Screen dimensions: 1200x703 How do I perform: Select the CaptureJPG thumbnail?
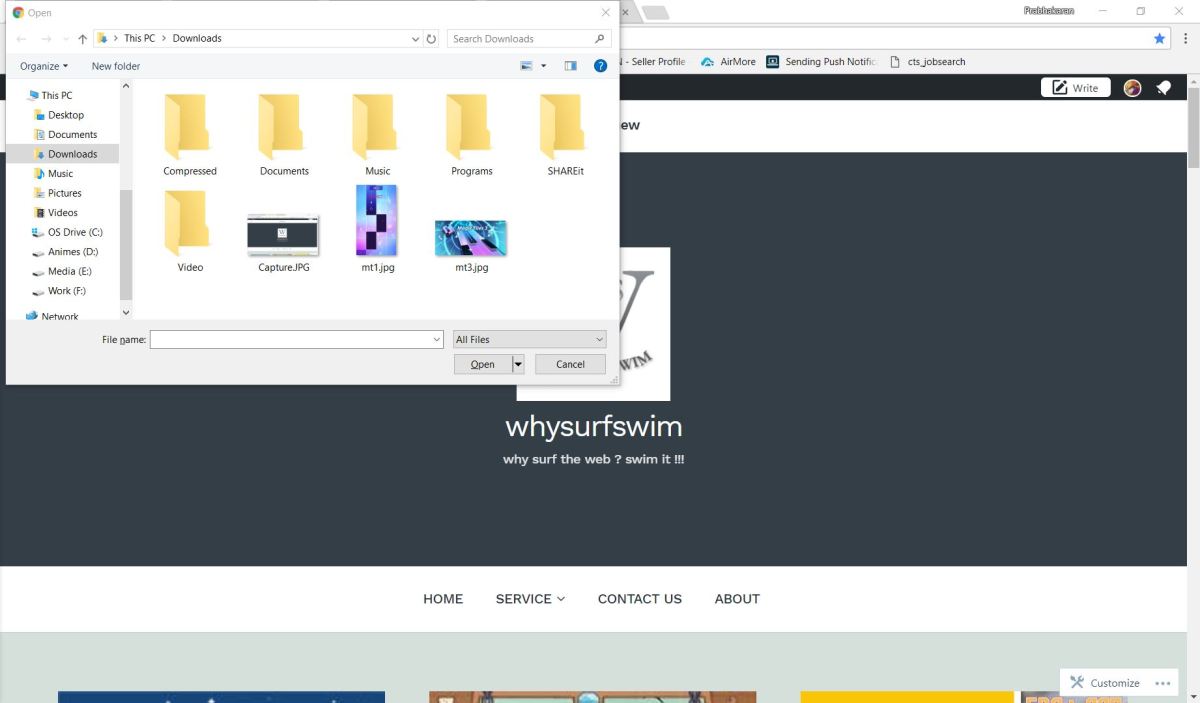tap(283, 236)
